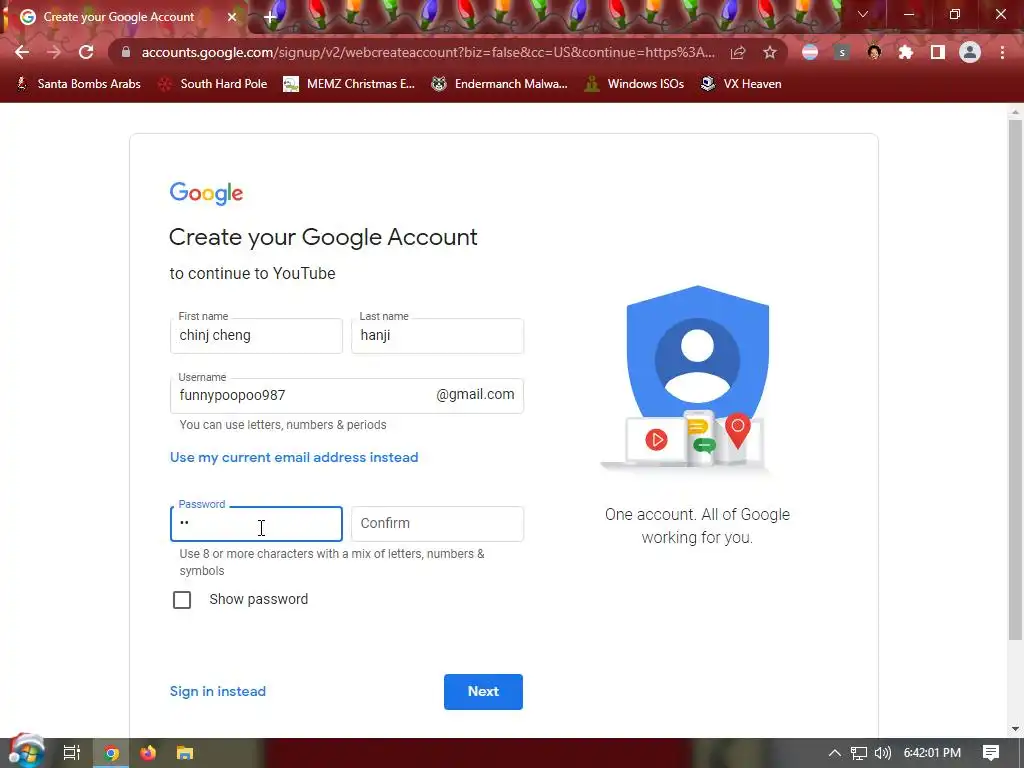Screen dimensions: 1024x768
Task: Click the page vertical scrollbar
Action: pos(1015,379)
